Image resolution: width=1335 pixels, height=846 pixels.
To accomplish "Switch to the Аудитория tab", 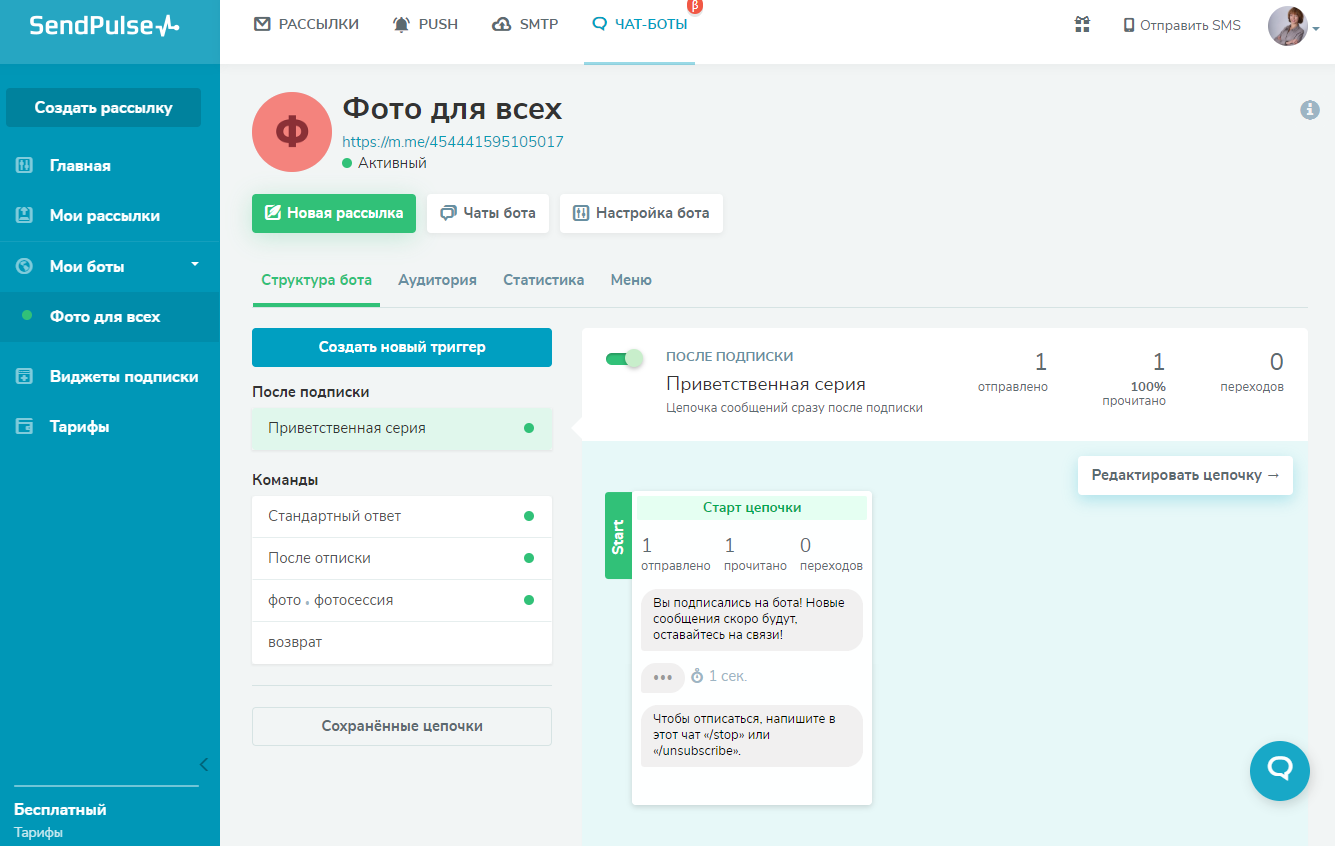I will 437,280.
